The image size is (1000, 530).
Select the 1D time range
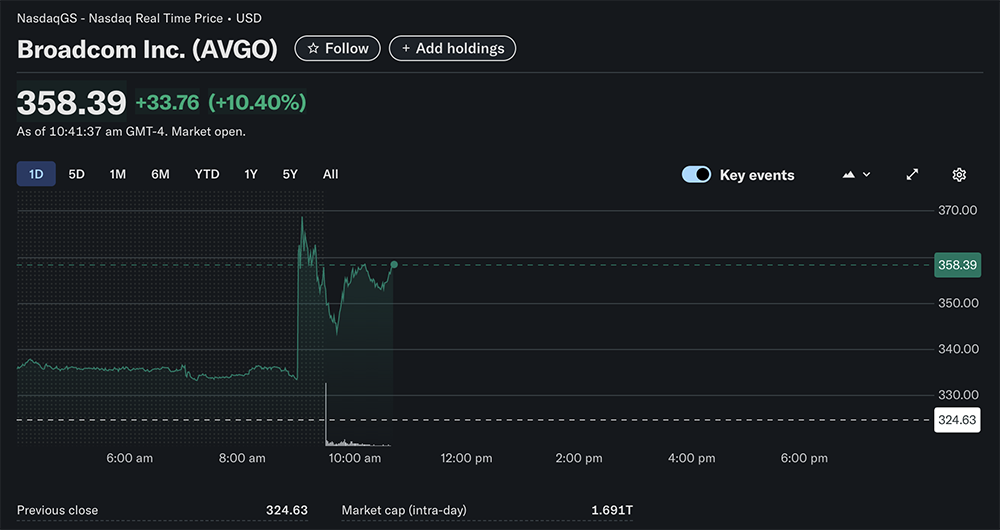[x=36, y=174]
